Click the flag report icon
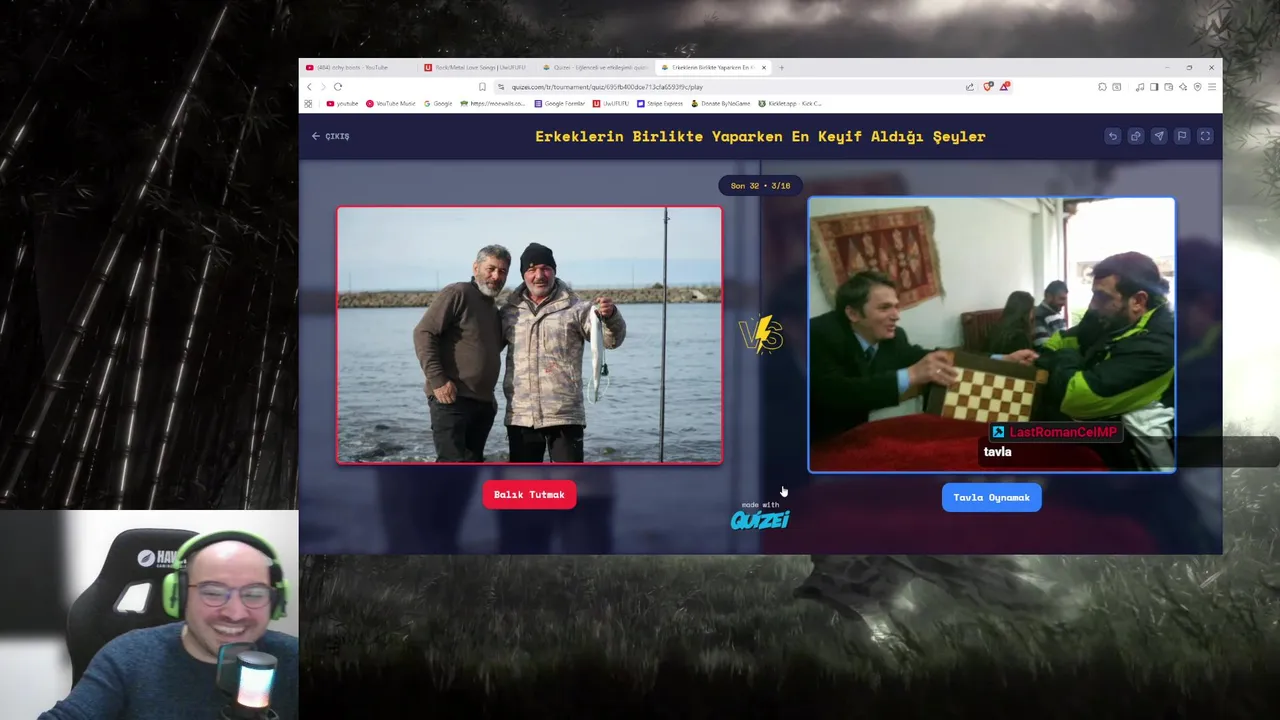 pyautogui.click(x=1182, y=136)
